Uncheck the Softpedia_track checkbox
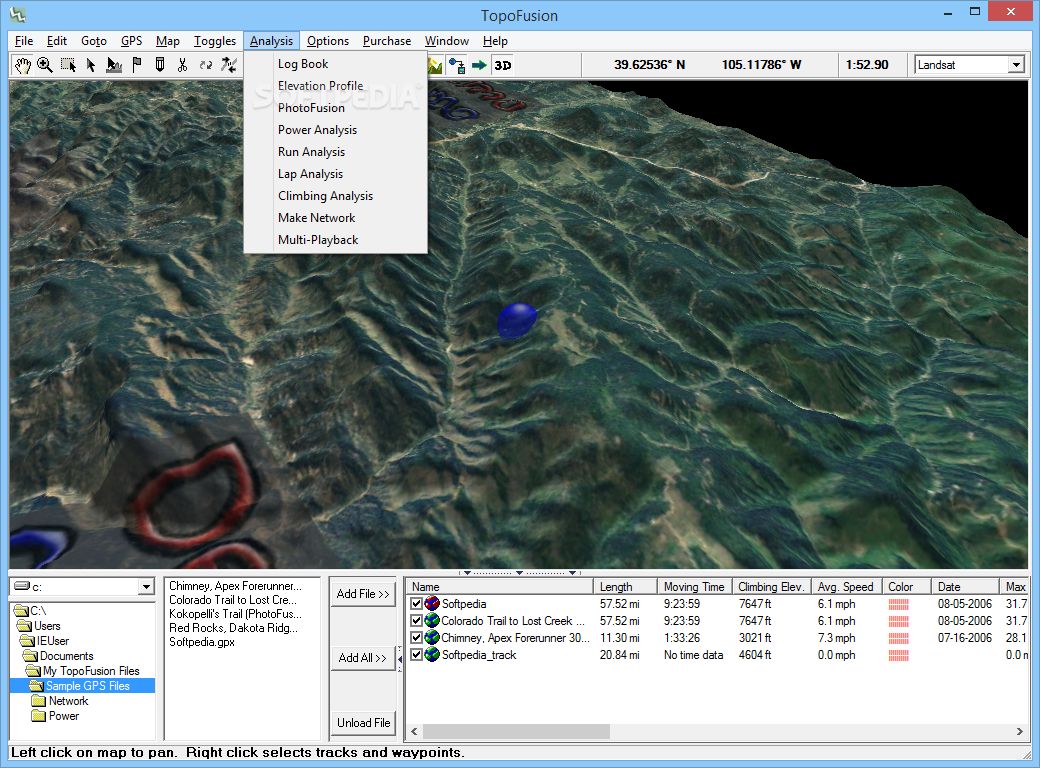Screen dimensions: 1040x768 [x=417, y=655]
